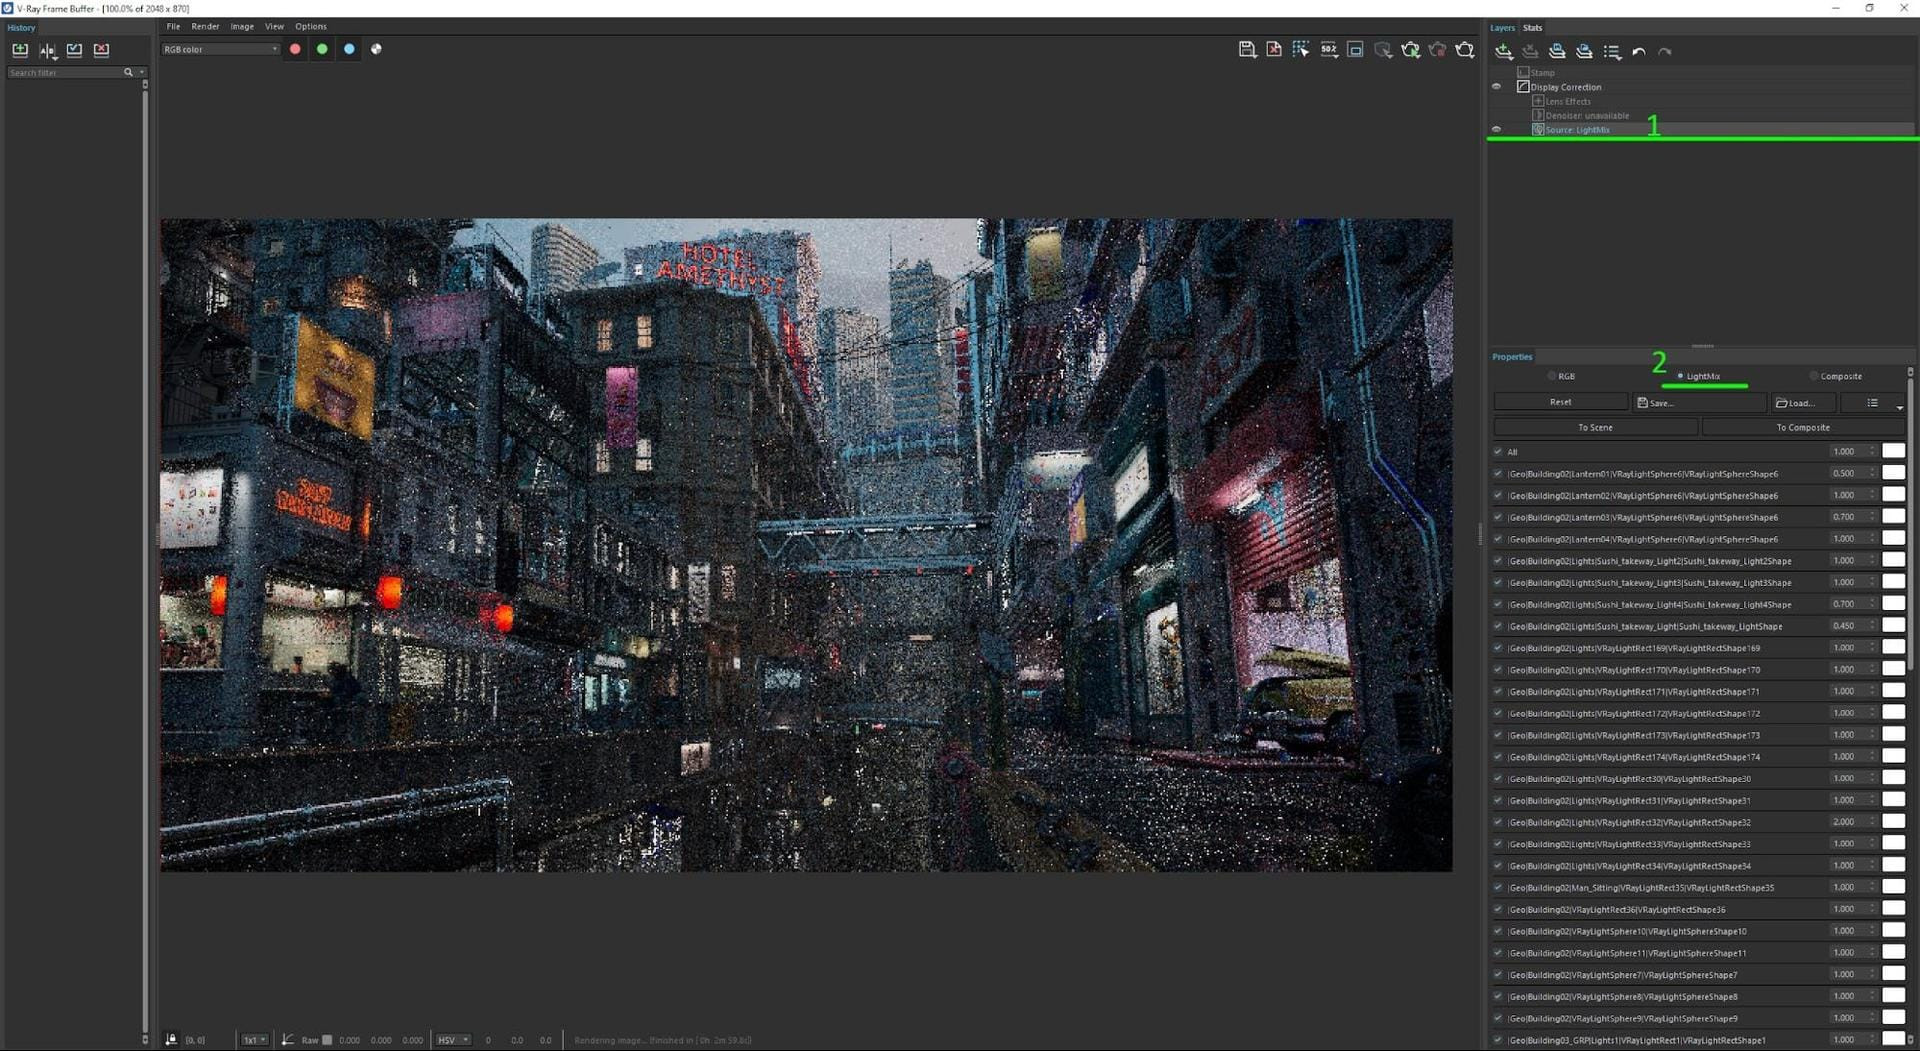Select the Composite source radio button
1920x1051 pixels.
pyautogui.click(x=1813, y=377)
